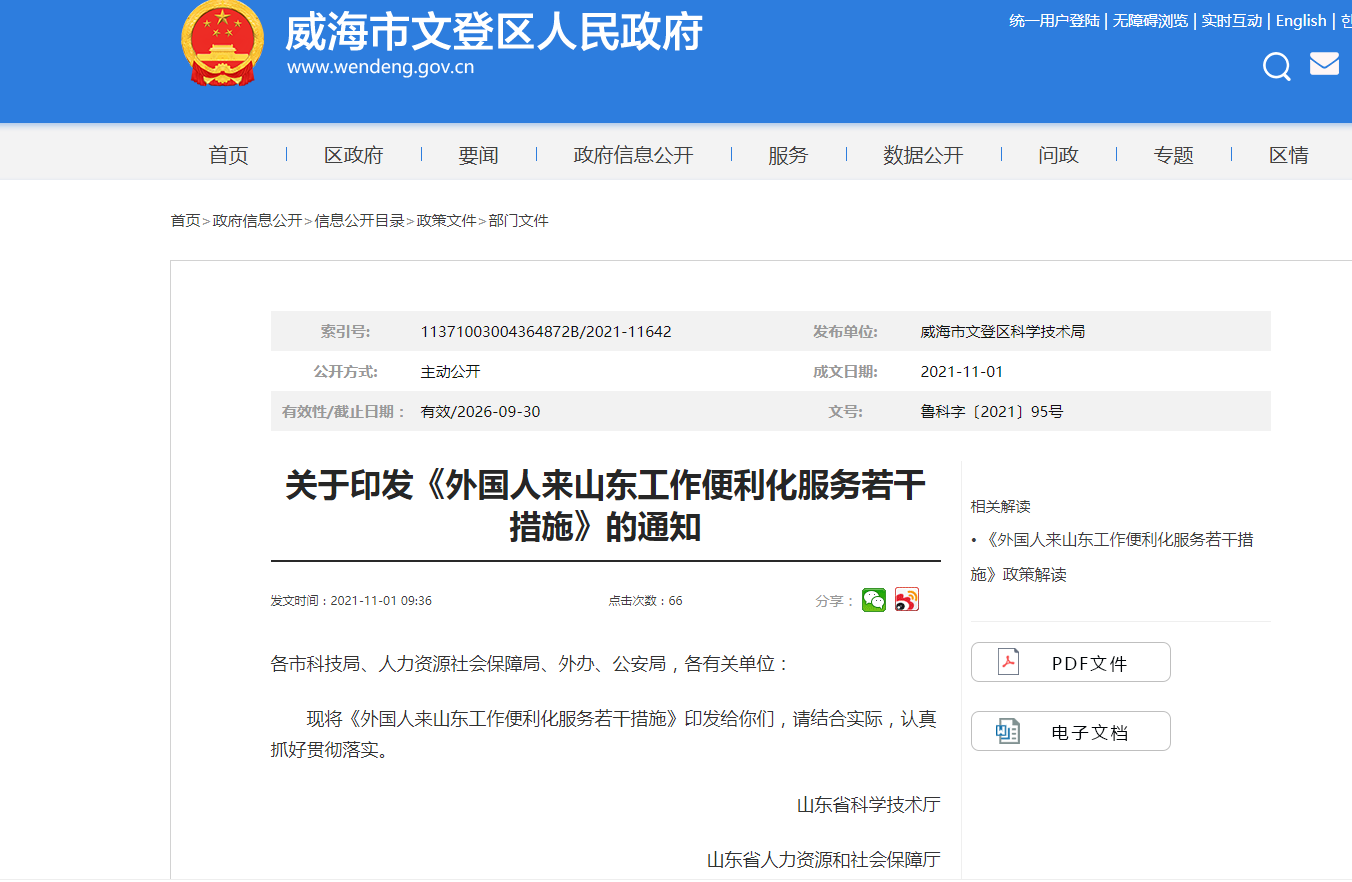Click the 部门文件 breadcrumb entry
1352x882 pixels.
519,221
